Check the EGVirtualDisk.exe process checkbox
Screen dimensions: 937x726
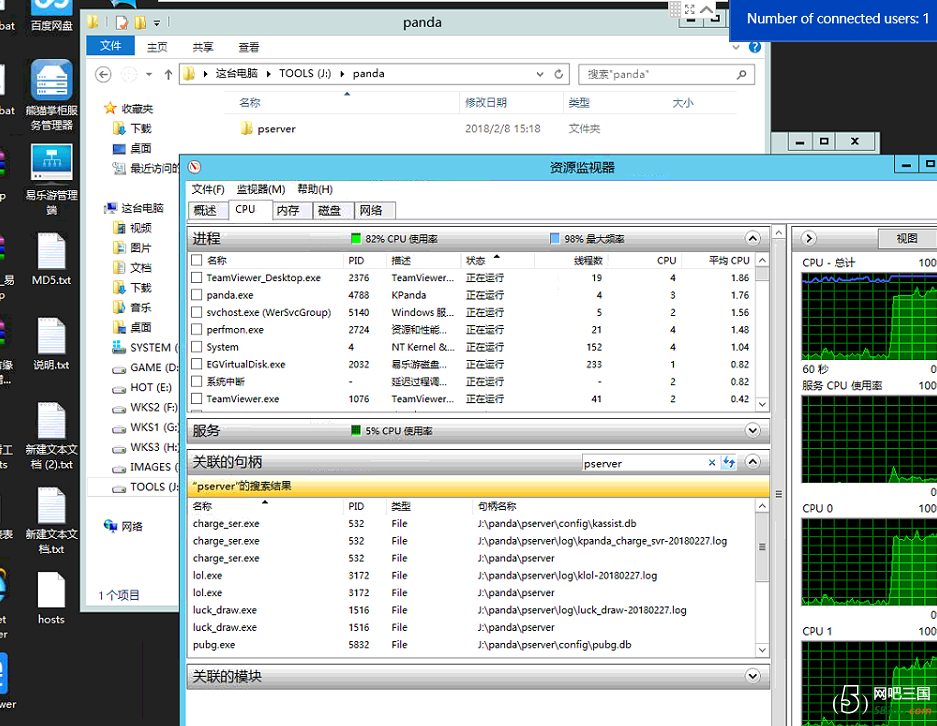coord(197,364)
